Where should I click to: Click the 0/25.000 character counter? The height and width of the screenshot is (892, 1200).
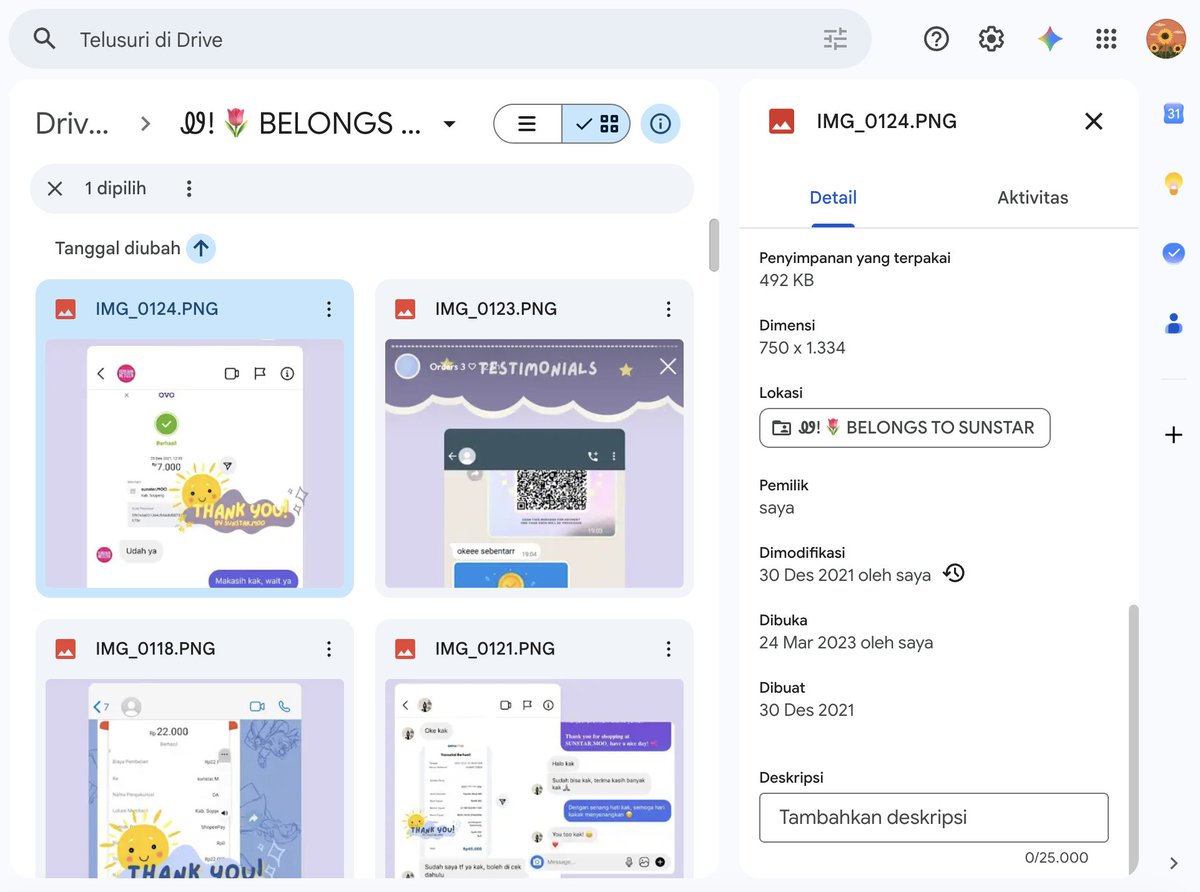coord(1057,857)
